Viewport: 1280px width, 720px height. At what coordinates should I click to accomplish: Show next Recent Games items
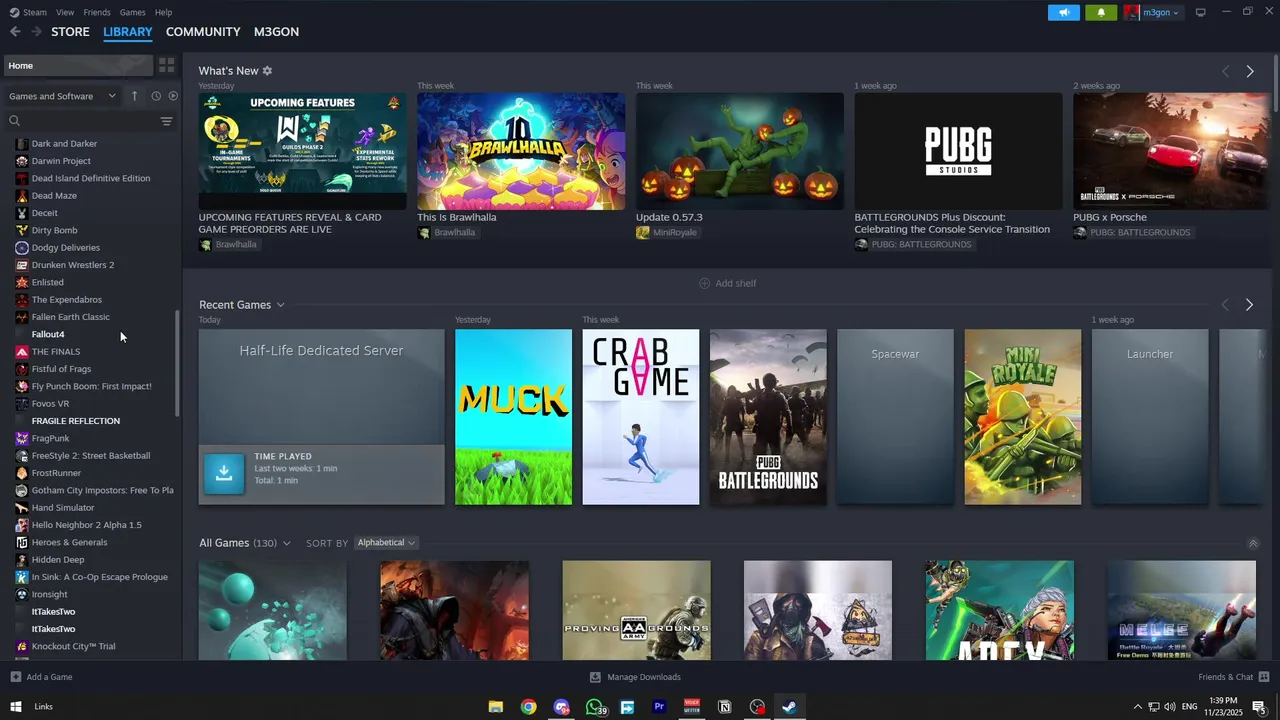(x=1249, y=305)
